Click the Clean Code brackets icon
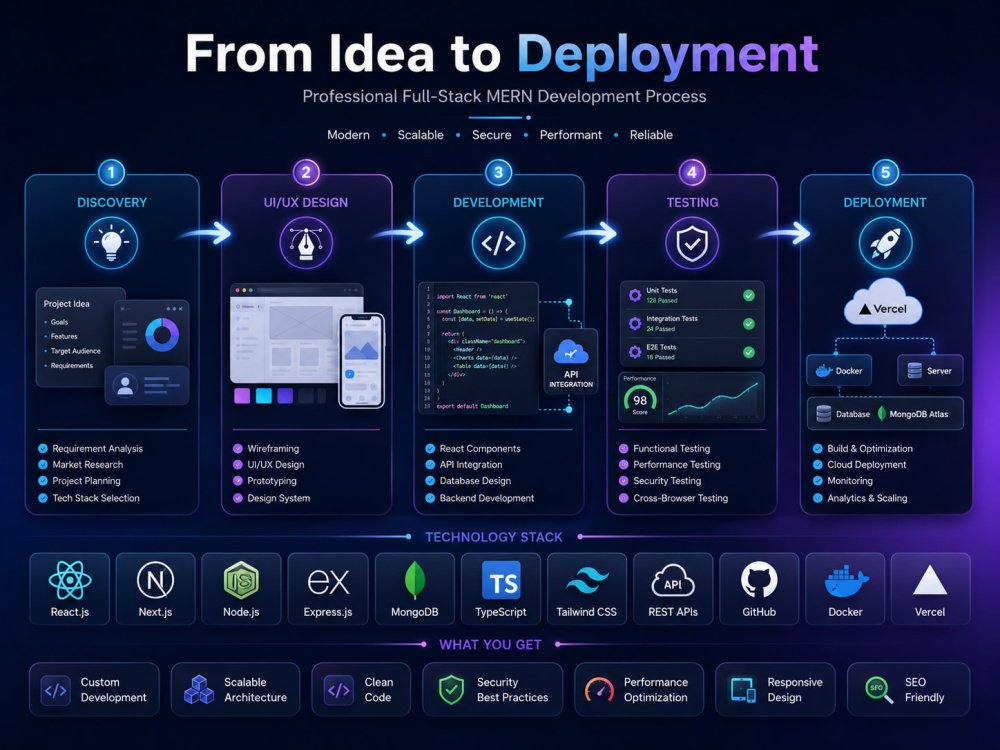This screenshot has height=750, width=1000. tap(338, 690)
